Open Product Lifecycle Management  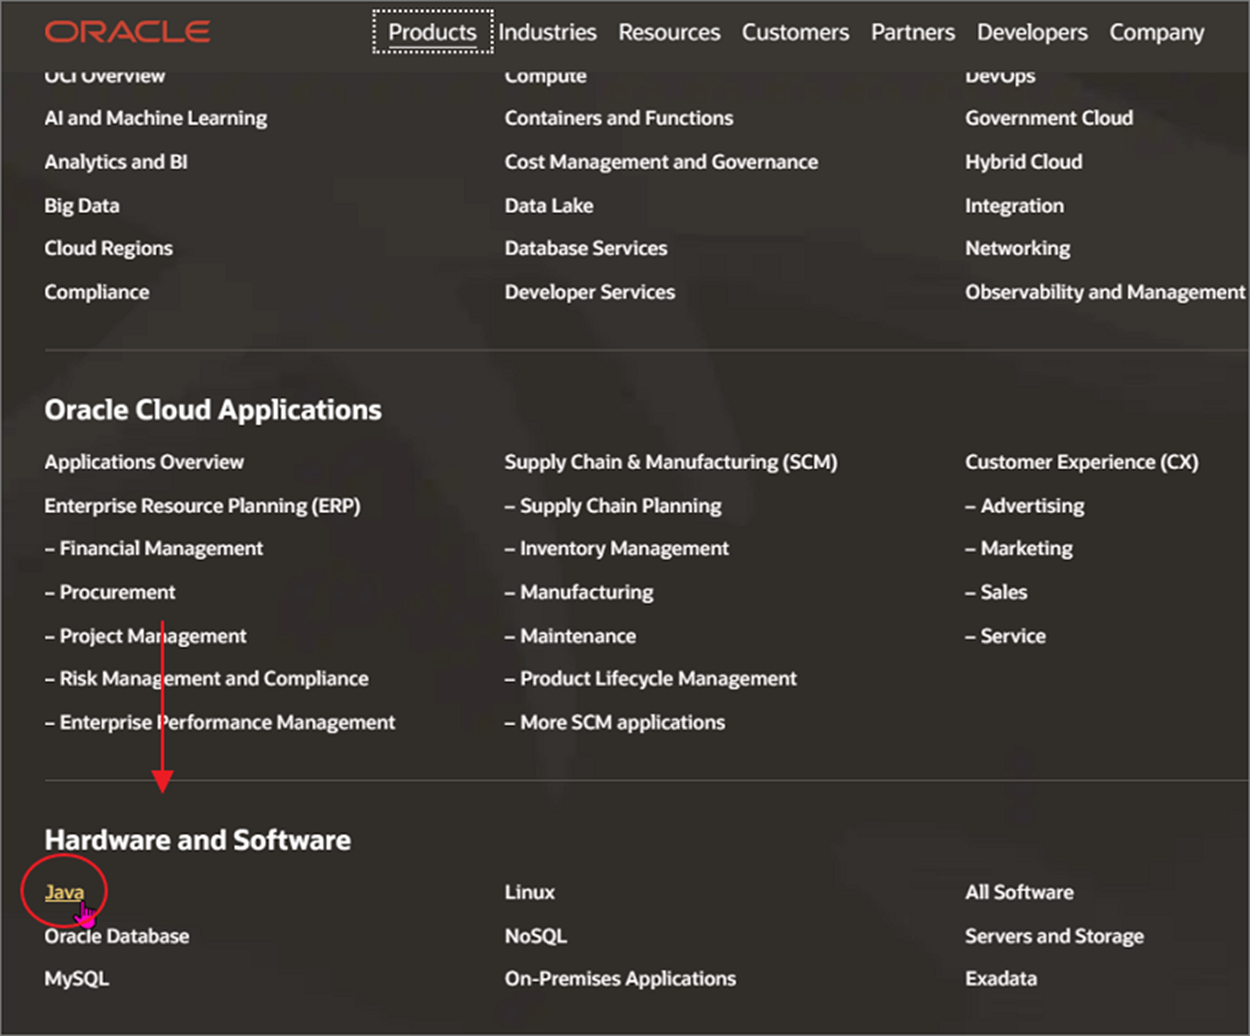point(651,678)
